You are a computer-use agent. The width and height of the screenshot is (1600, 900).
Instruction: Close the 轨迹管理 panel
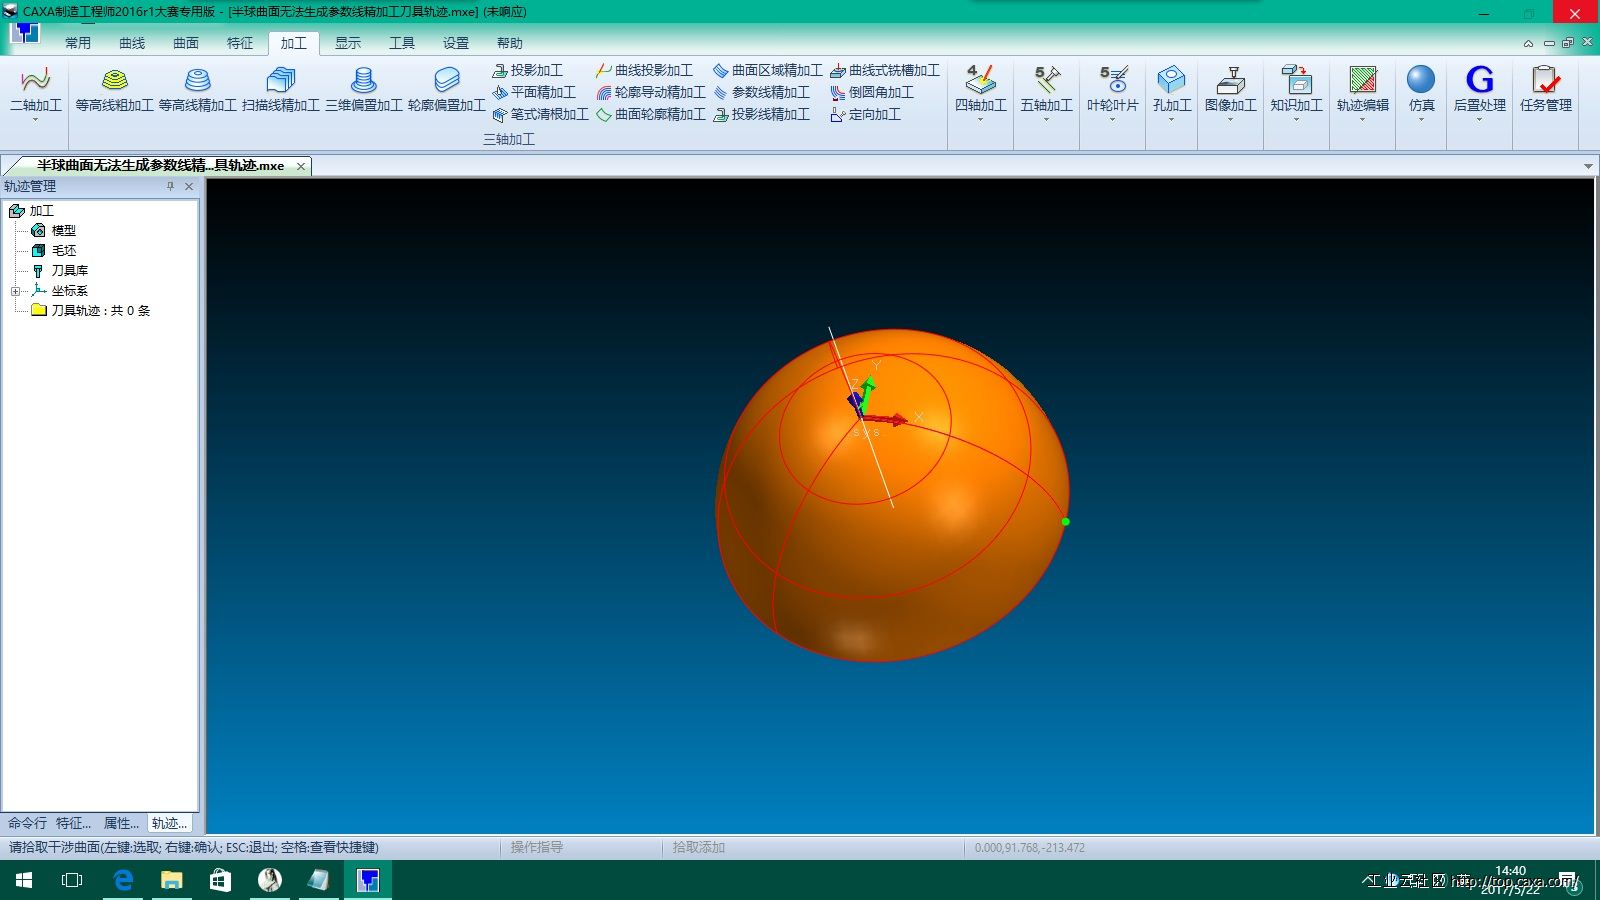pyautogui.click(x=189, y=186)
